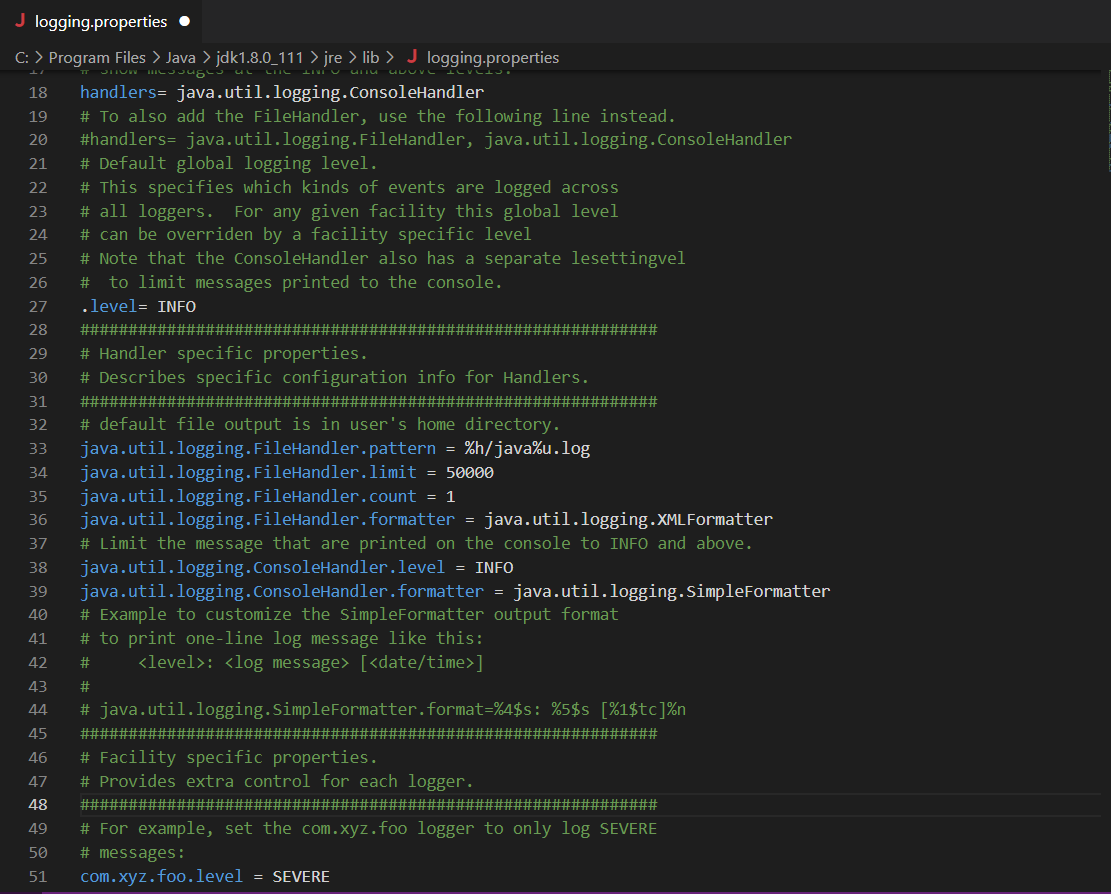
Task: Click 'java.util.logging.ConsoleHandler.formatter' key
Action: [x=282, y=591]
